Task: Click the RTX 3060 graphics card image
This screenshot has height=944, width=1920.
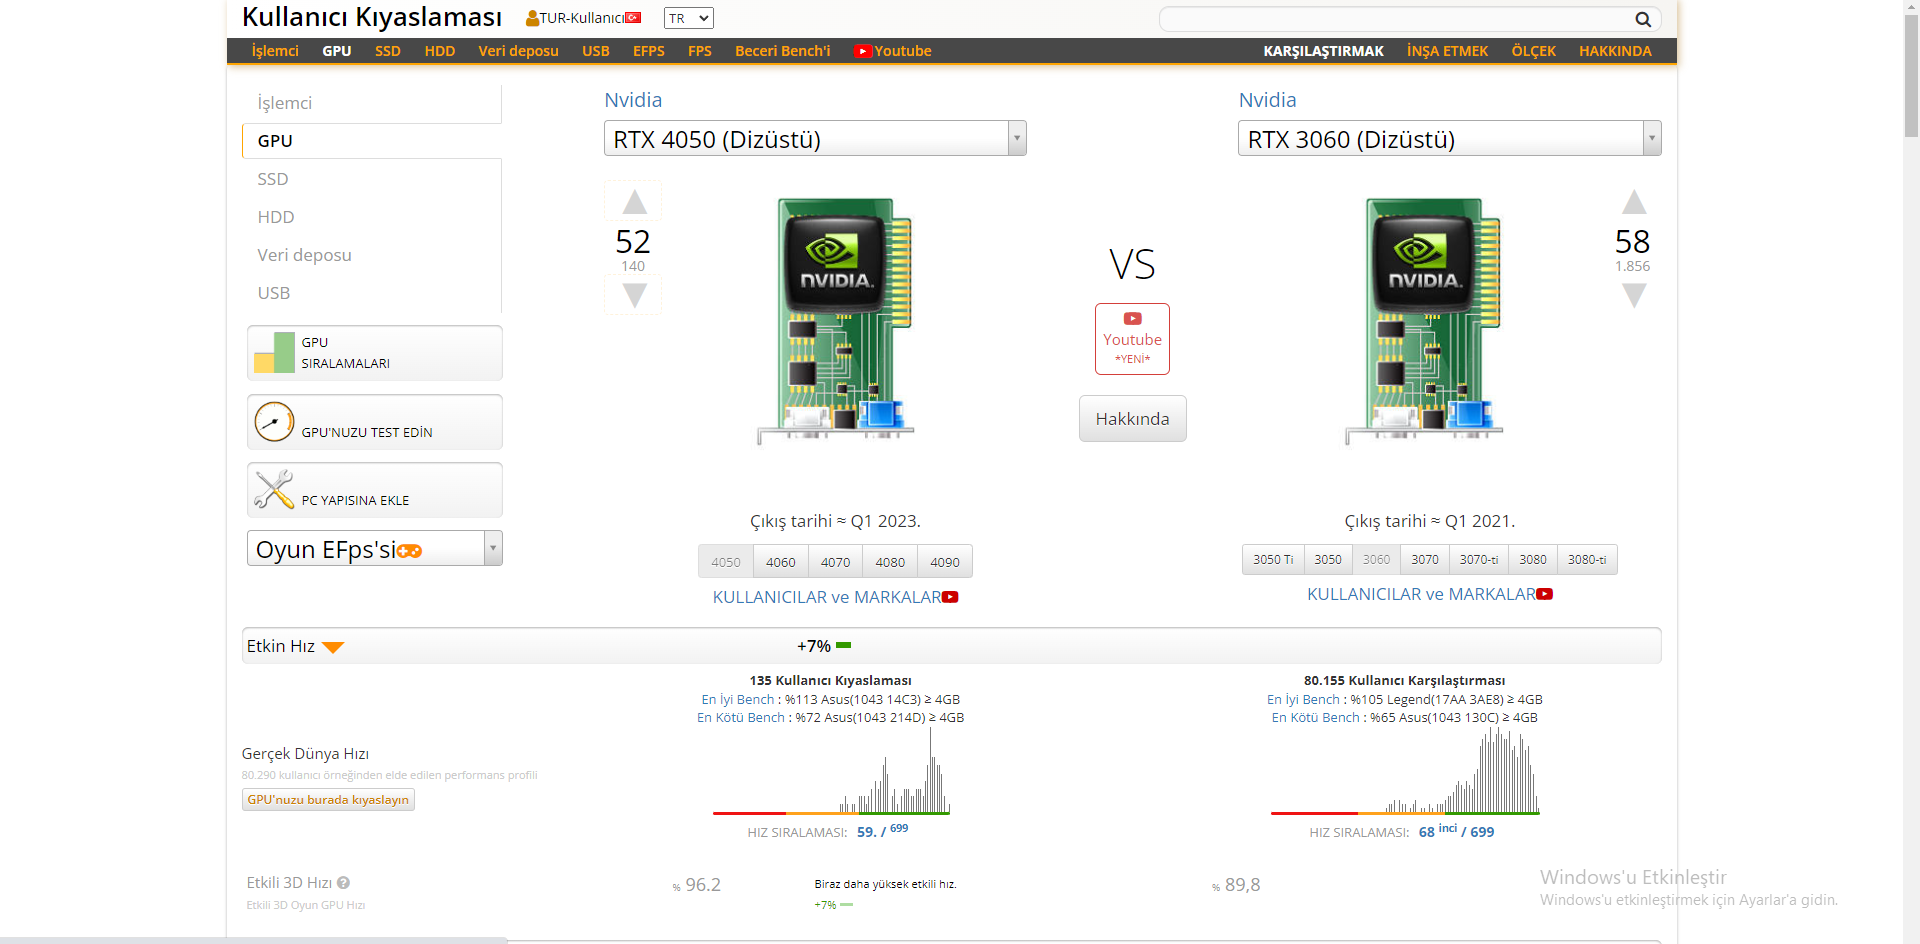Action: click(x=1424, y=320)
